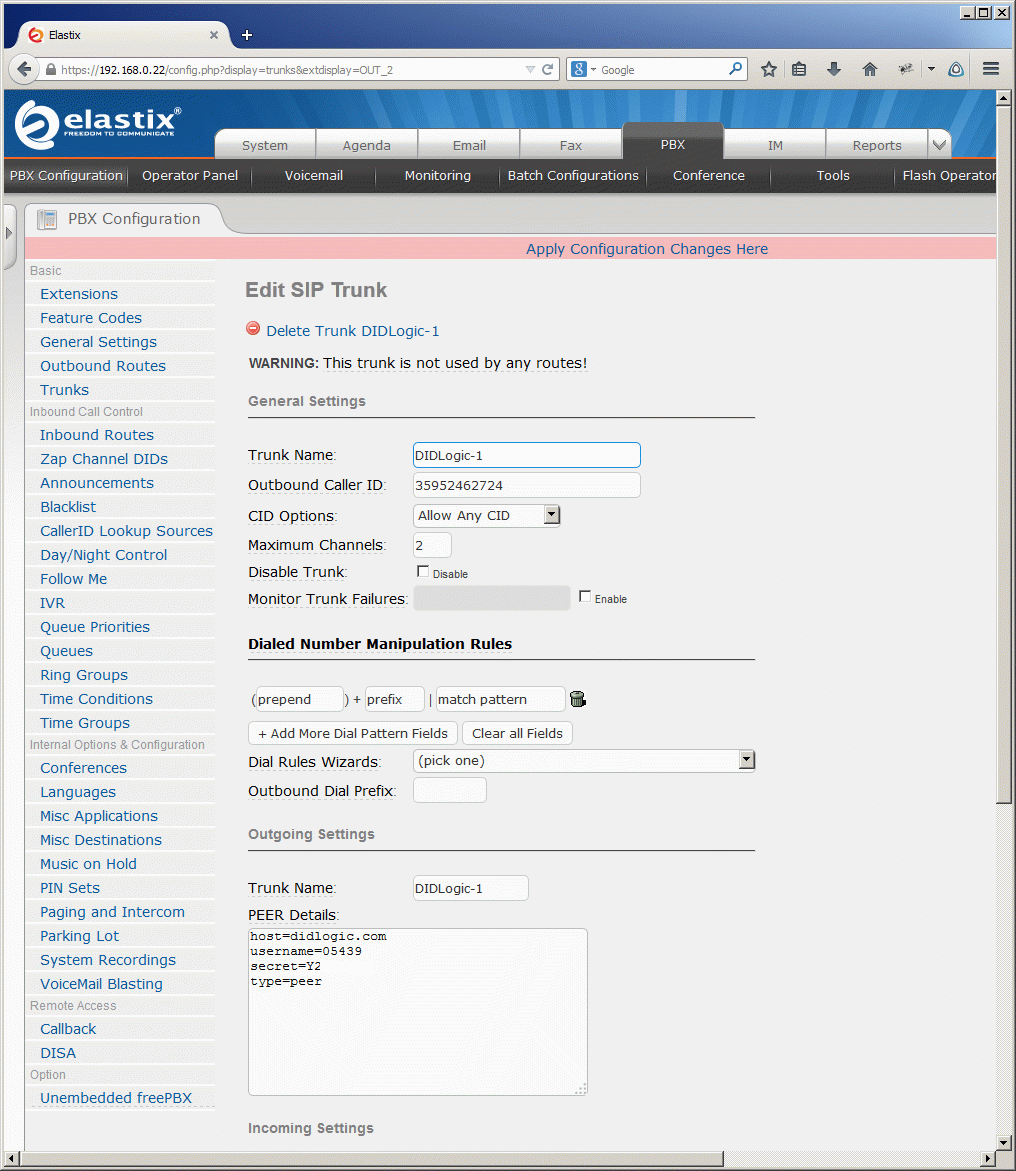Screen dimensions: 1016x1171
Task: Enable Monitor Trunk Failures checkbox
Action: click(585, 596)
